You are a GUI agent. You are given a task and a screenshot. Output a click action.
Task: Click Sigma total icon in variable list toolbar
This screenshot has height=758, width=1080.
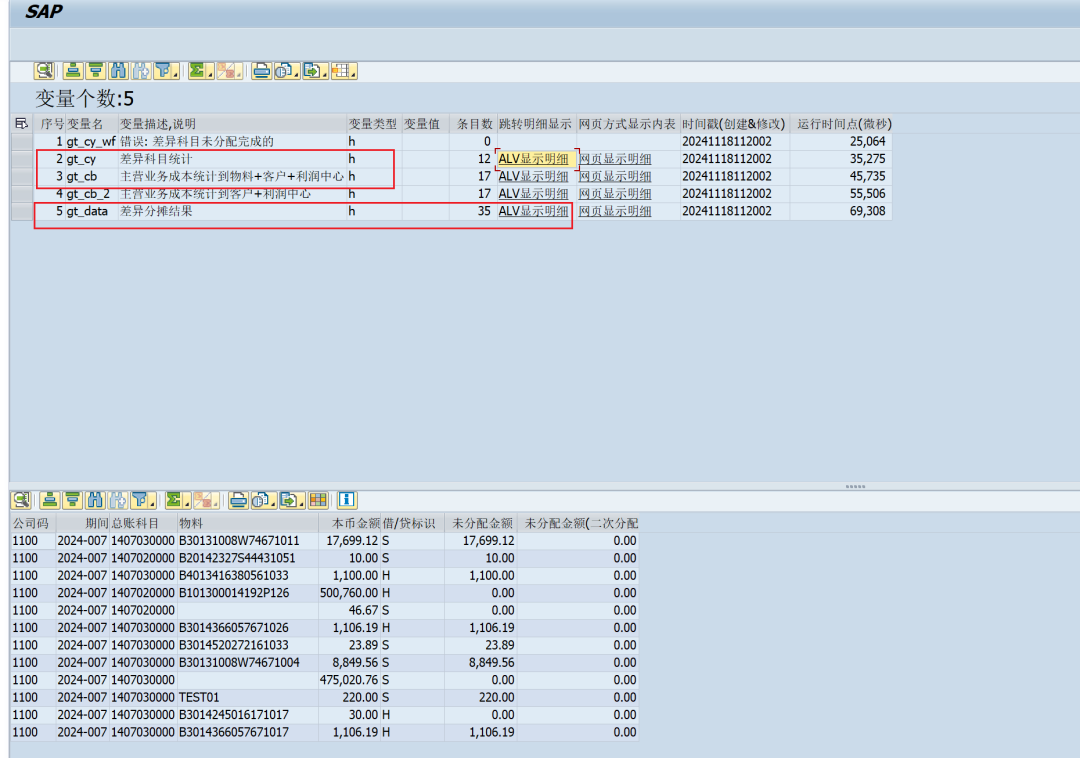pos(198,71)
